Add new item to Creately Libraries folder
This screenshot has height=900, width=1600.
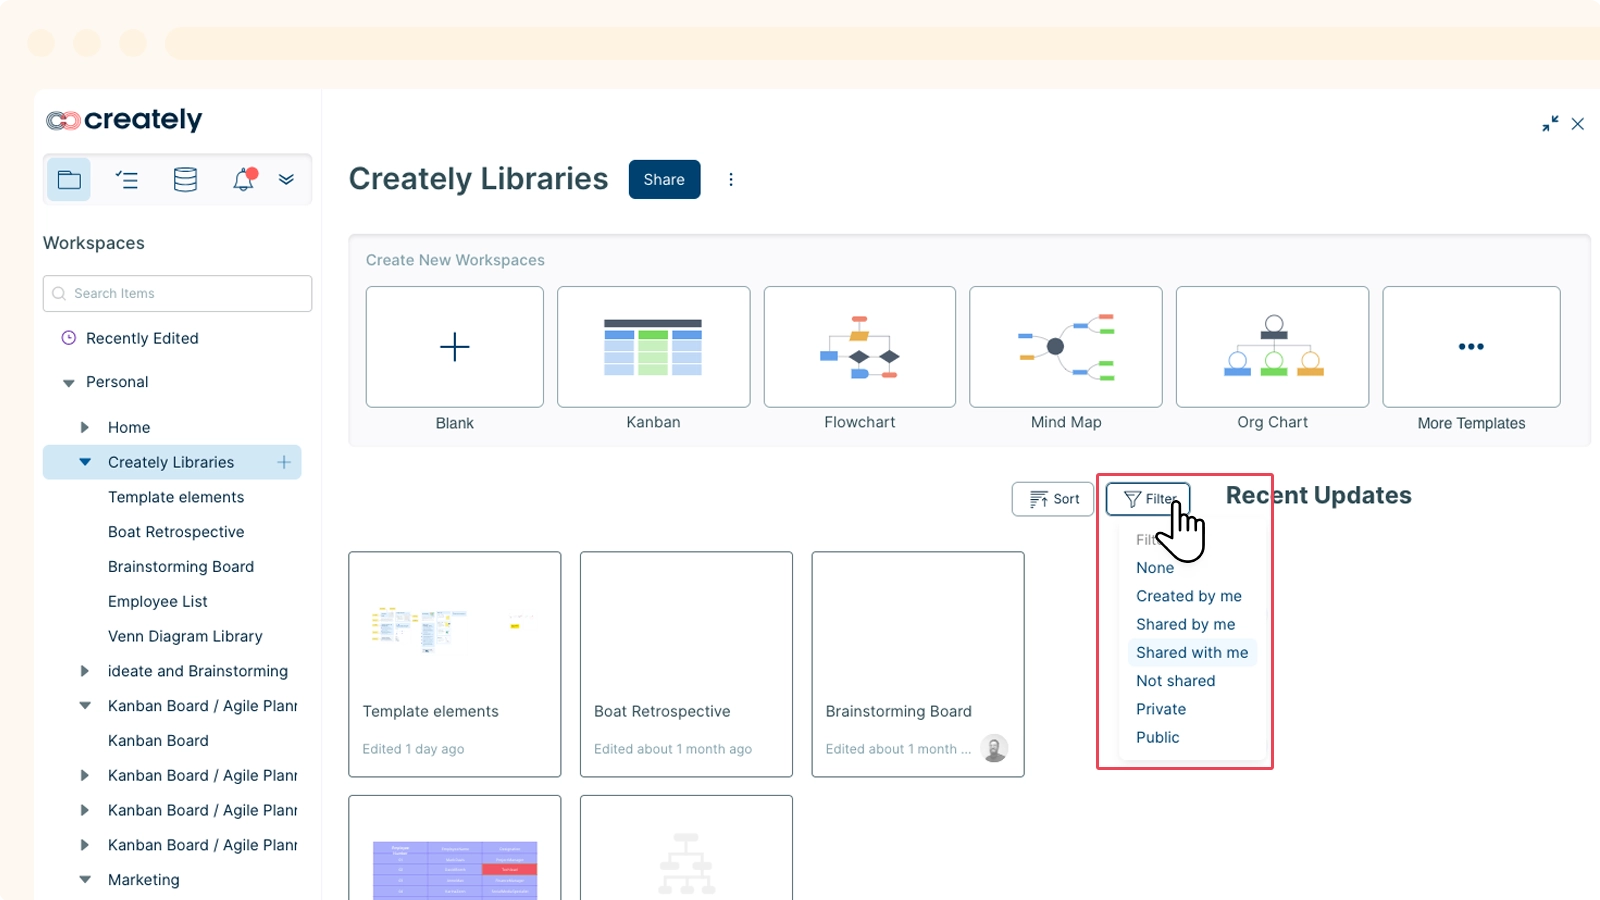tap(284, 462)
